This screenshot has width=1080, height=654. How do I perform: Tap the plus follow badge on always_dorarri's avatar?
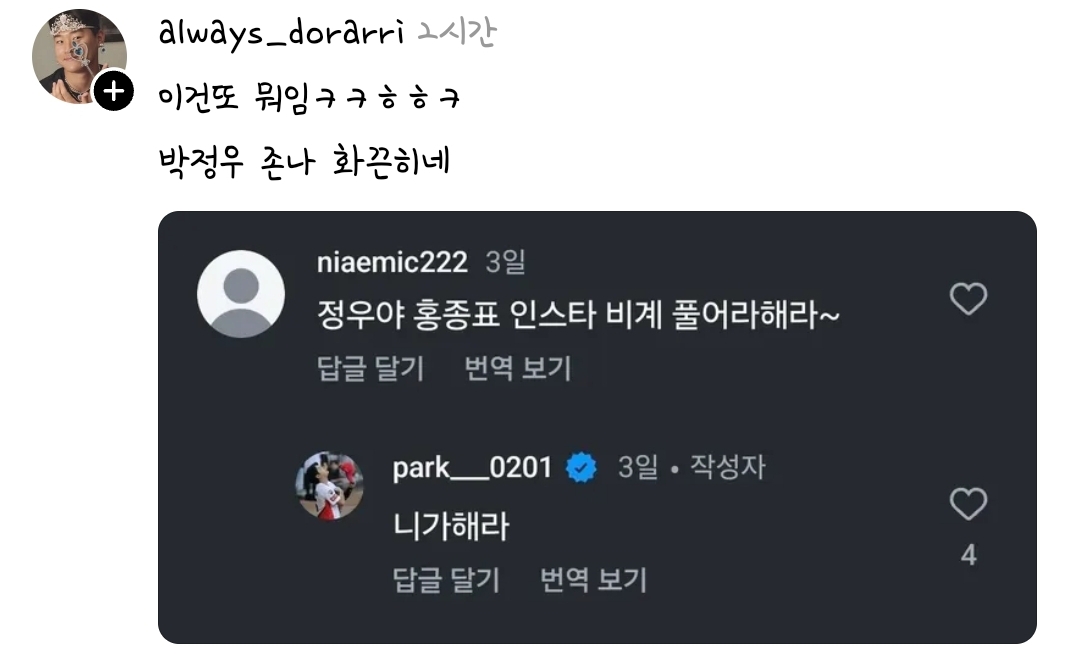click(114, 91)
